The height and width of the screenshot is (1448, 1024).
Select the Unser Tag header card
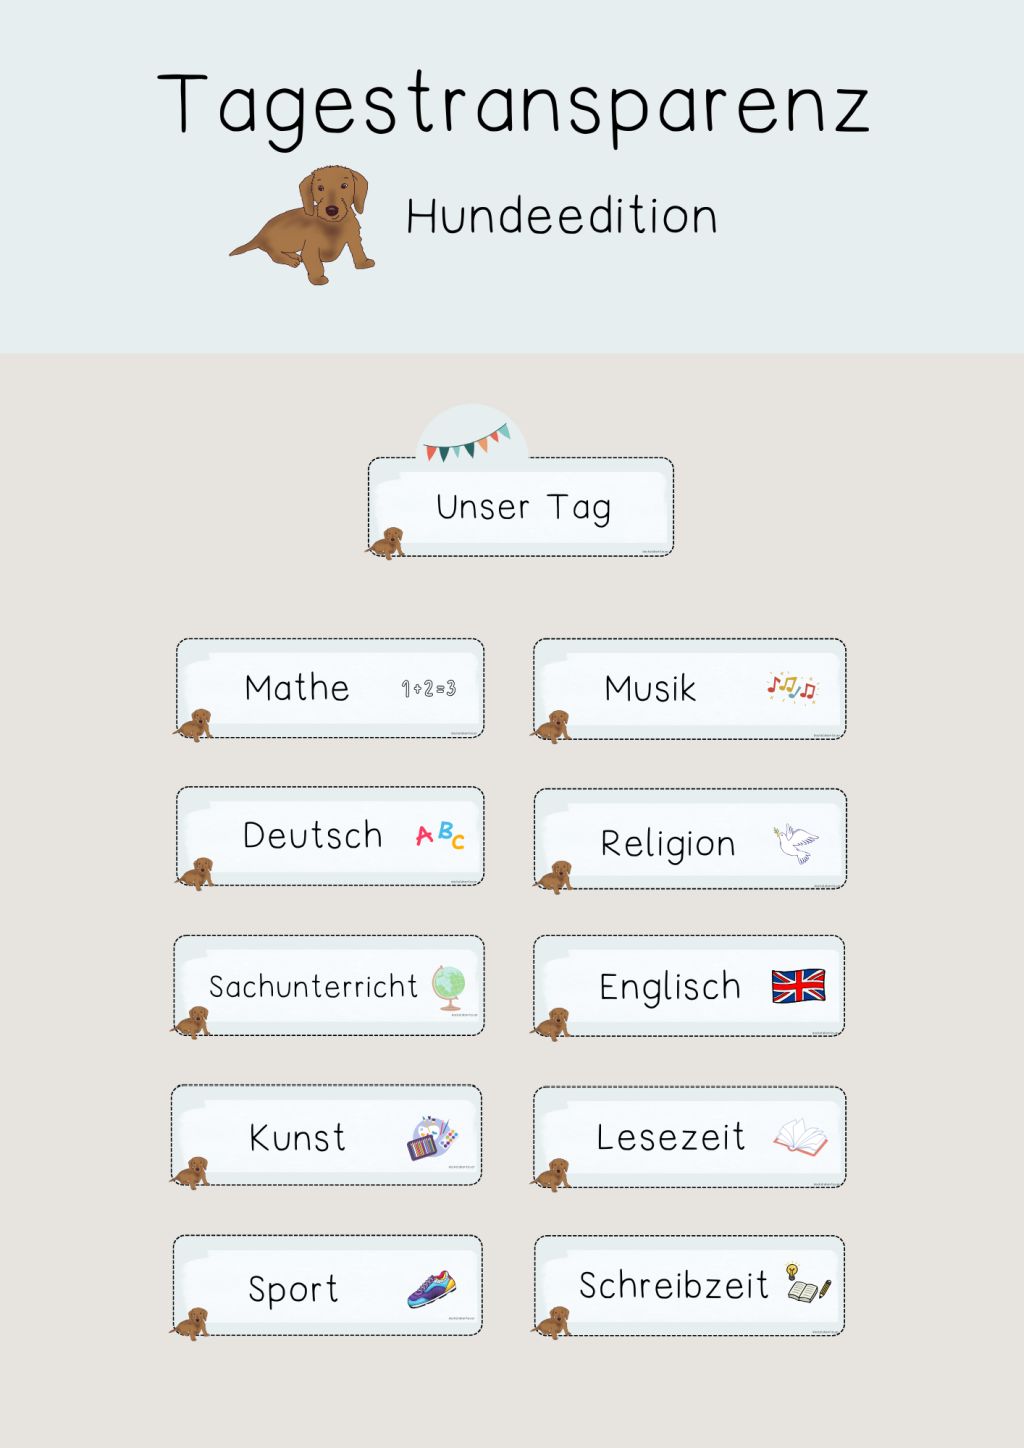520,507
